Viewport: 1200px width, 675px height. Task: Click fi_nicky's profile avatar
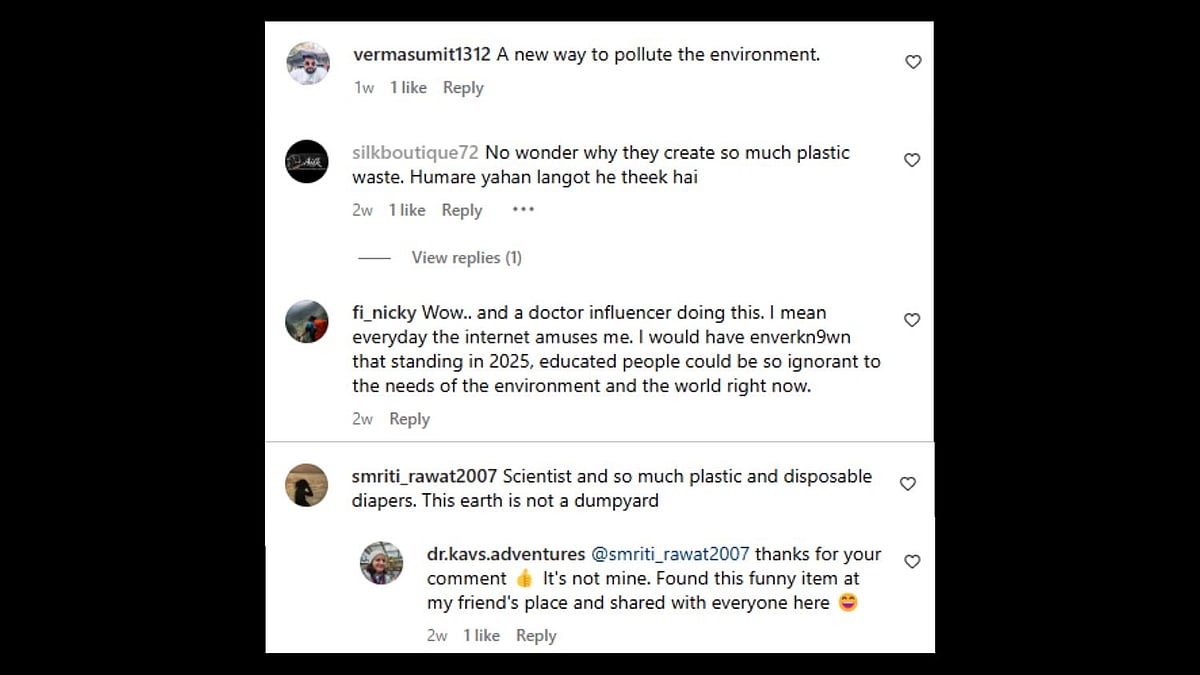307,321
